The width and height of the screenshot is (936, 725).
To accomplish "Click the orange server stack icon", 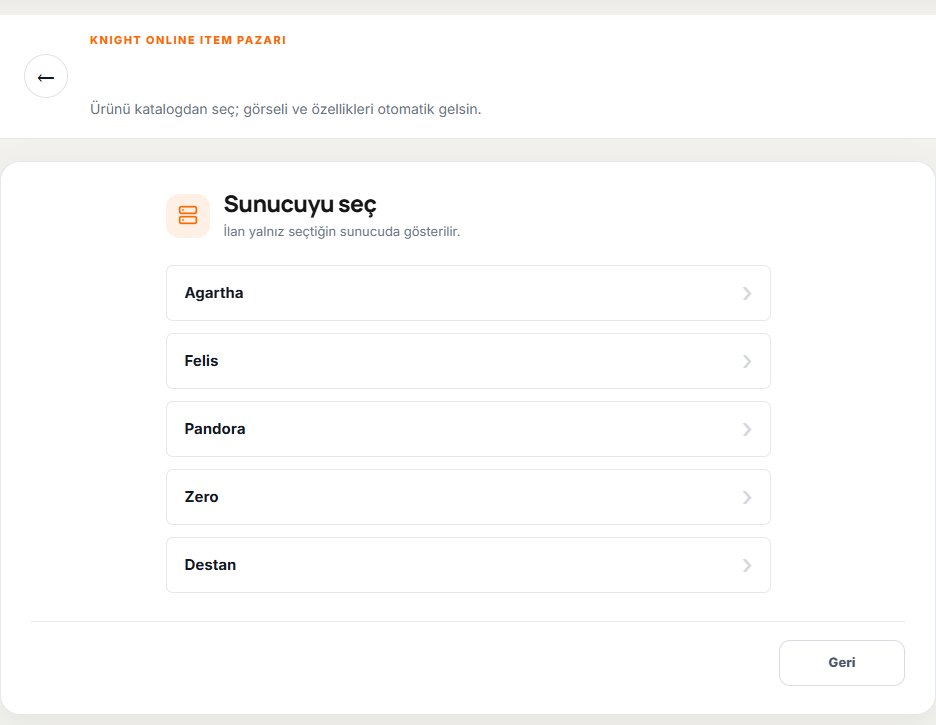I will [x=188, y=215].
